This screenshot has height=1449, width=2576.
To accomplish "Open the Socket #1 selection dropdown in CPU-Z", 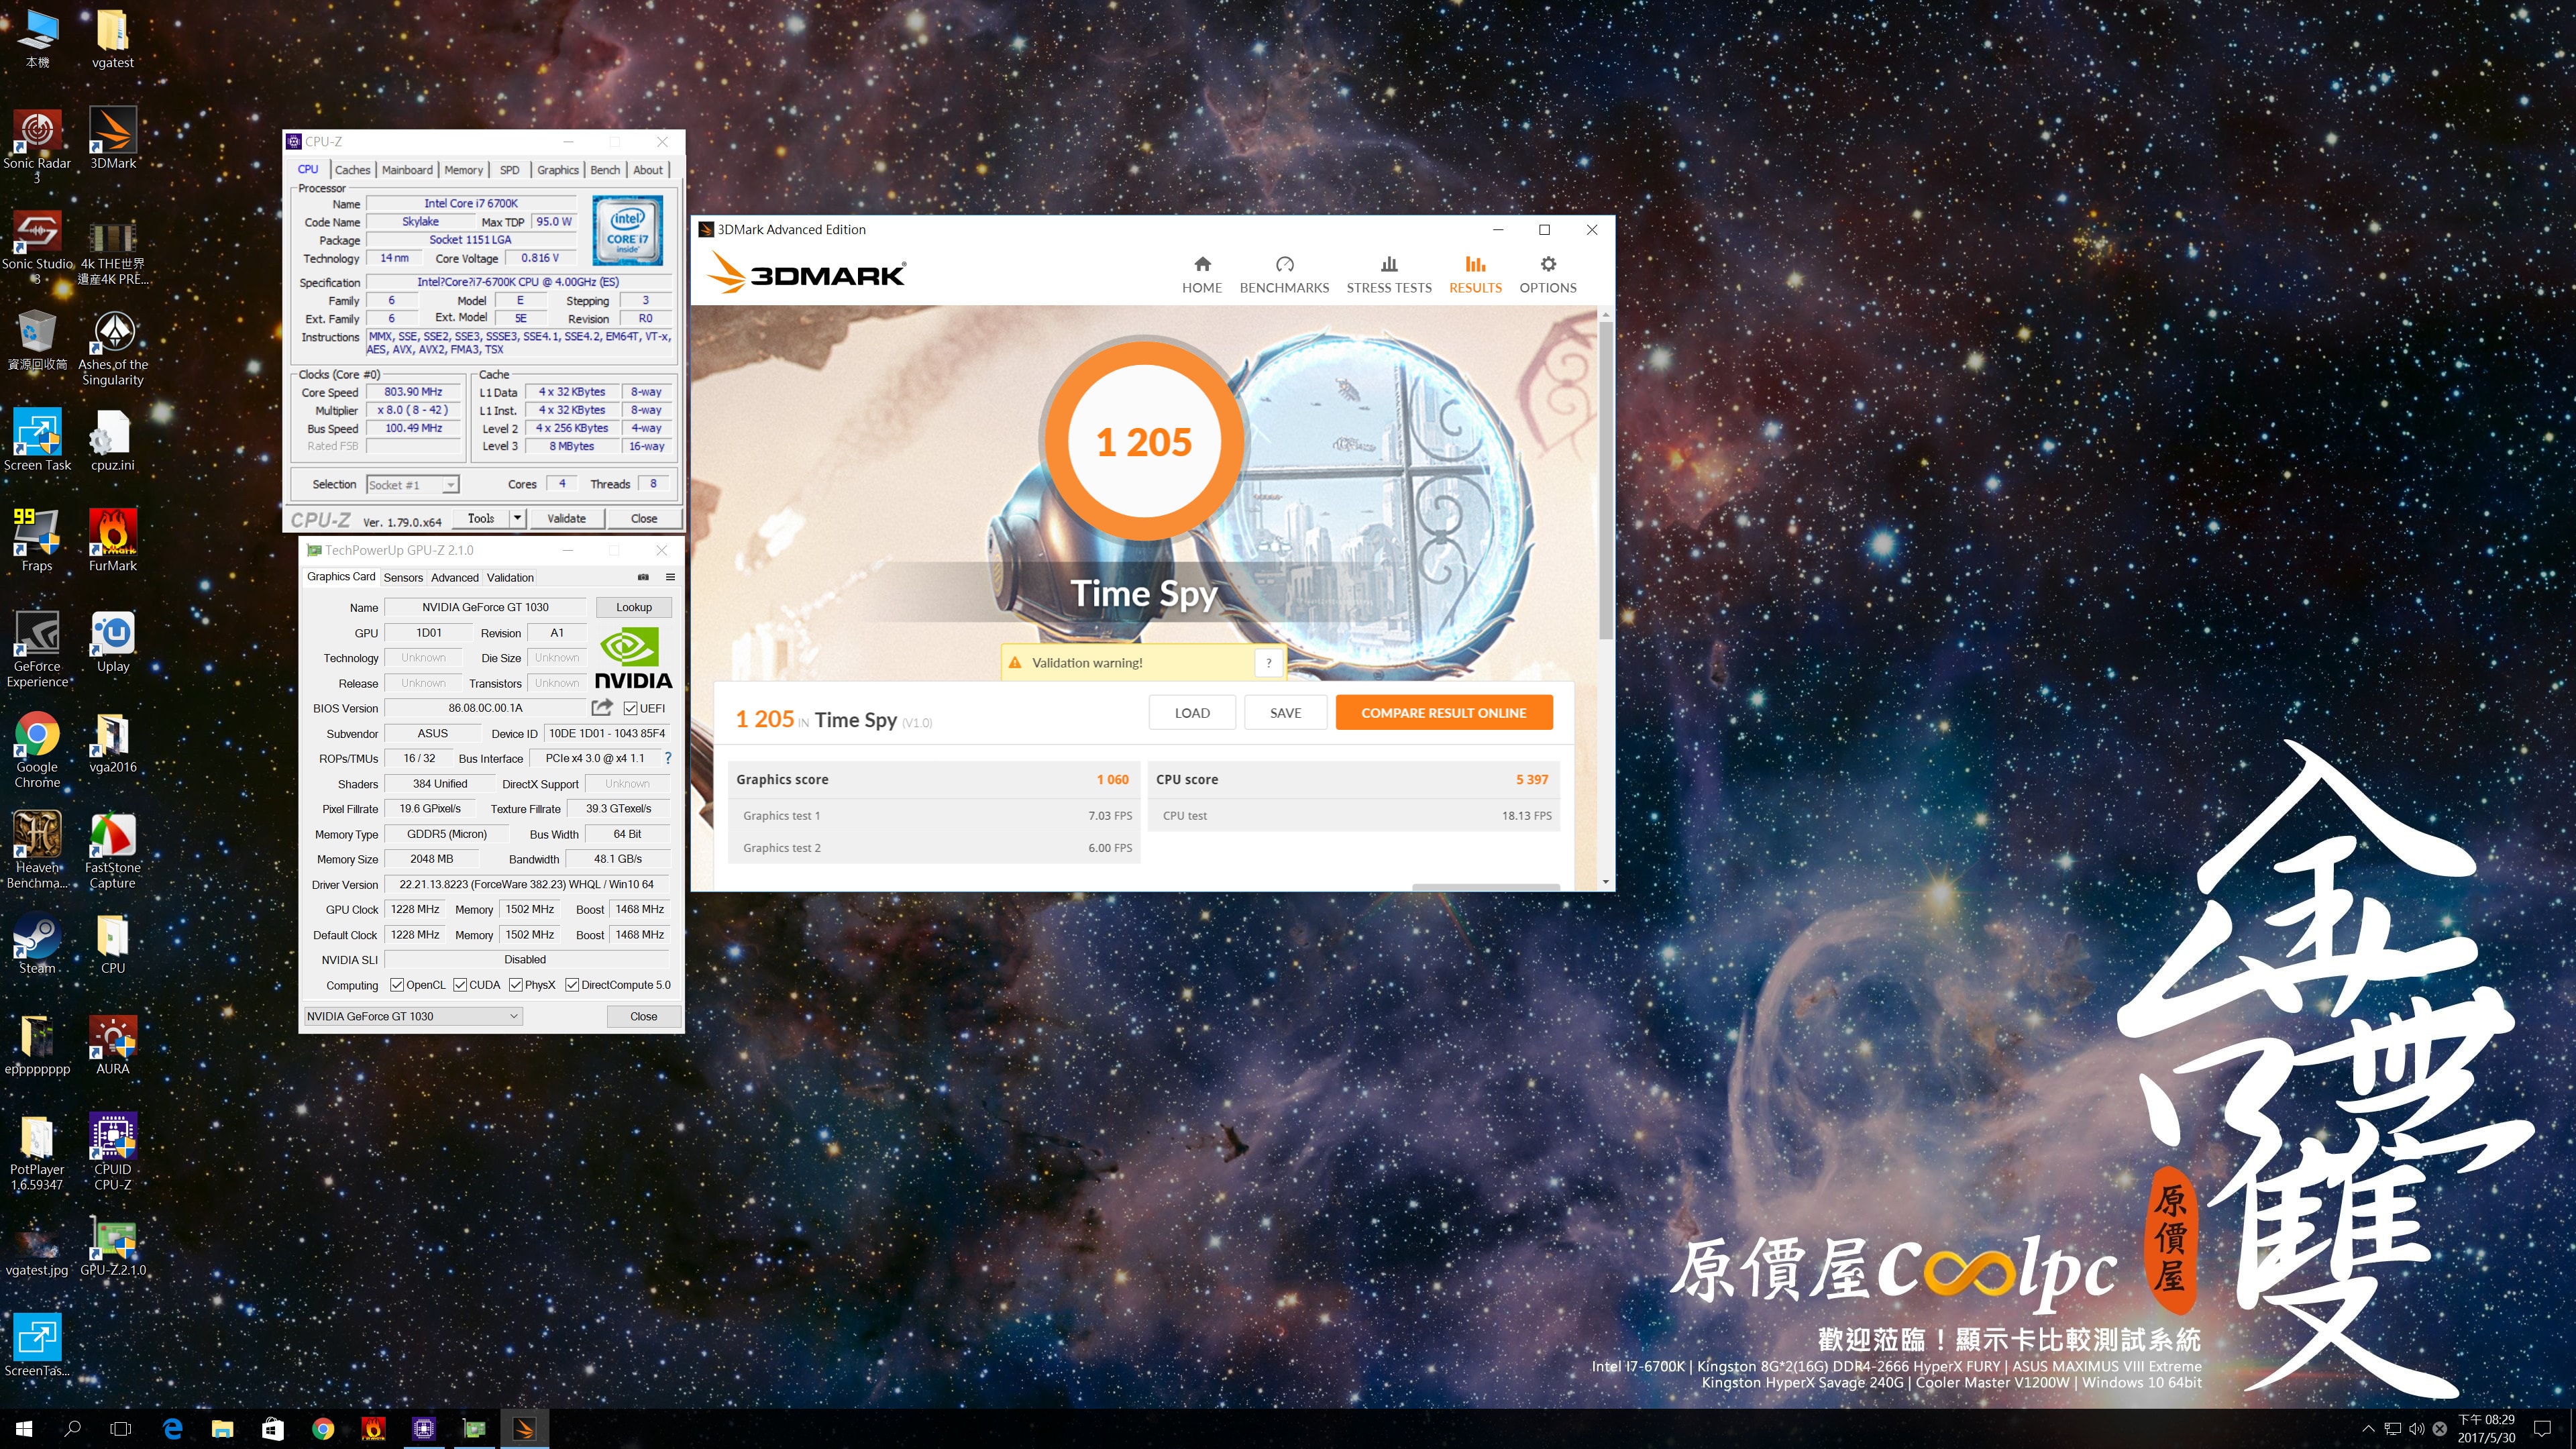I will 412,484.
